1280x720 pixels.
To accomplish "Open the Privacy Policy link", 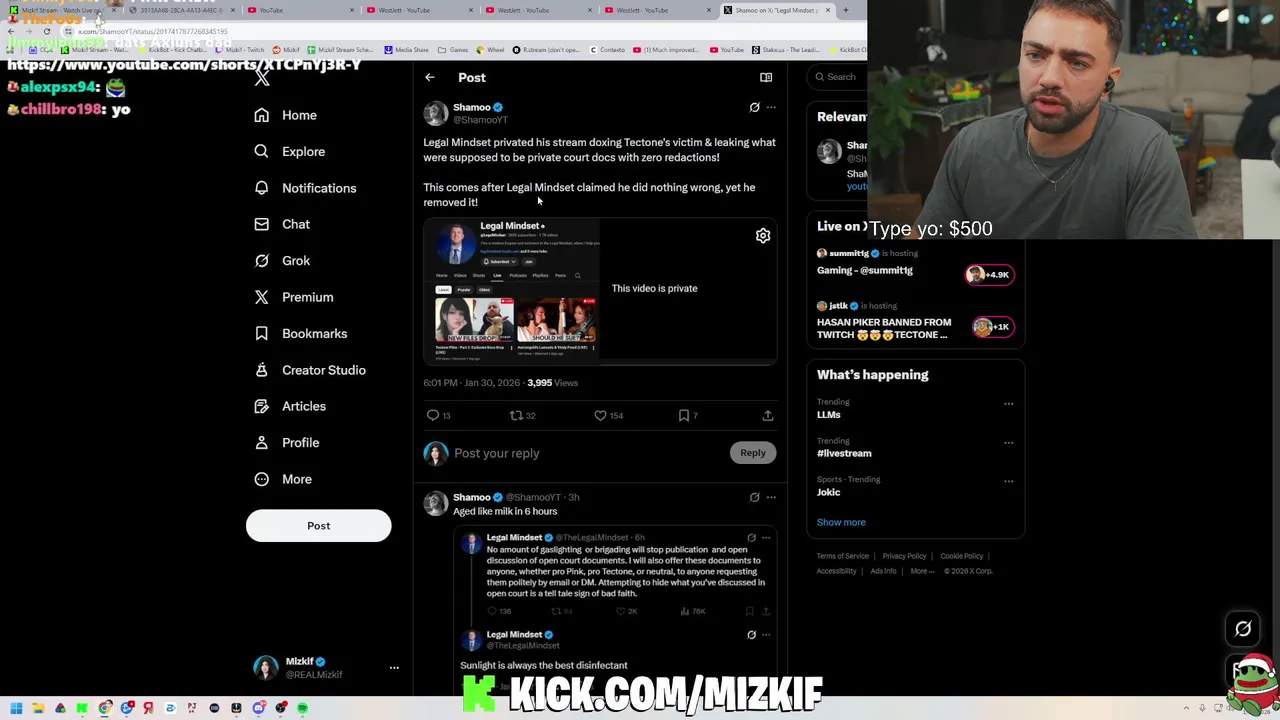I will pos(904,556).
